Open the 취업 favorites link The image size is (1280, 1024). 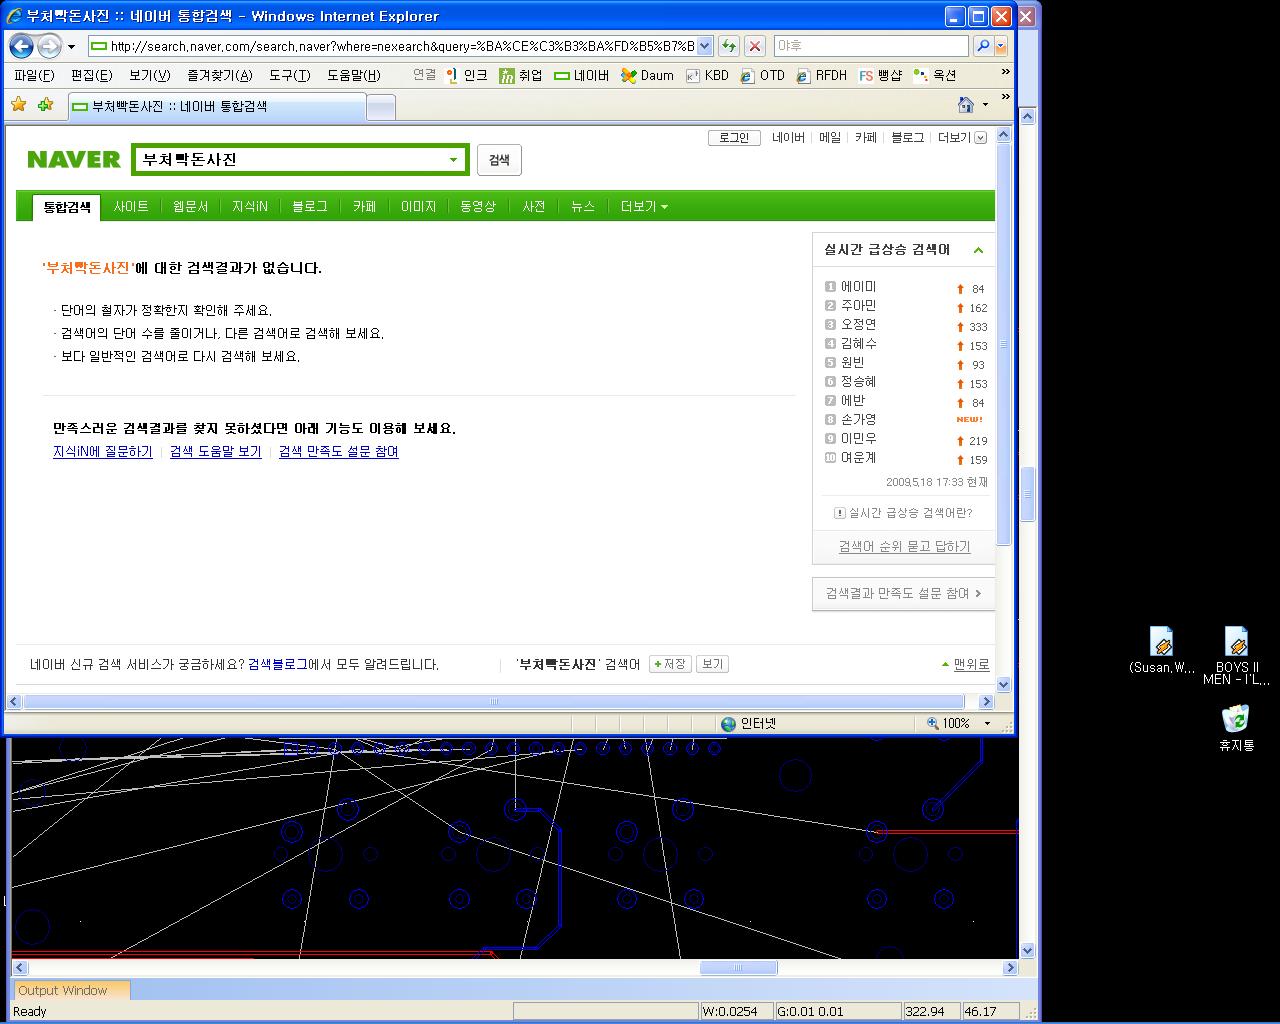pyautogui.click(x=521, y=75)
